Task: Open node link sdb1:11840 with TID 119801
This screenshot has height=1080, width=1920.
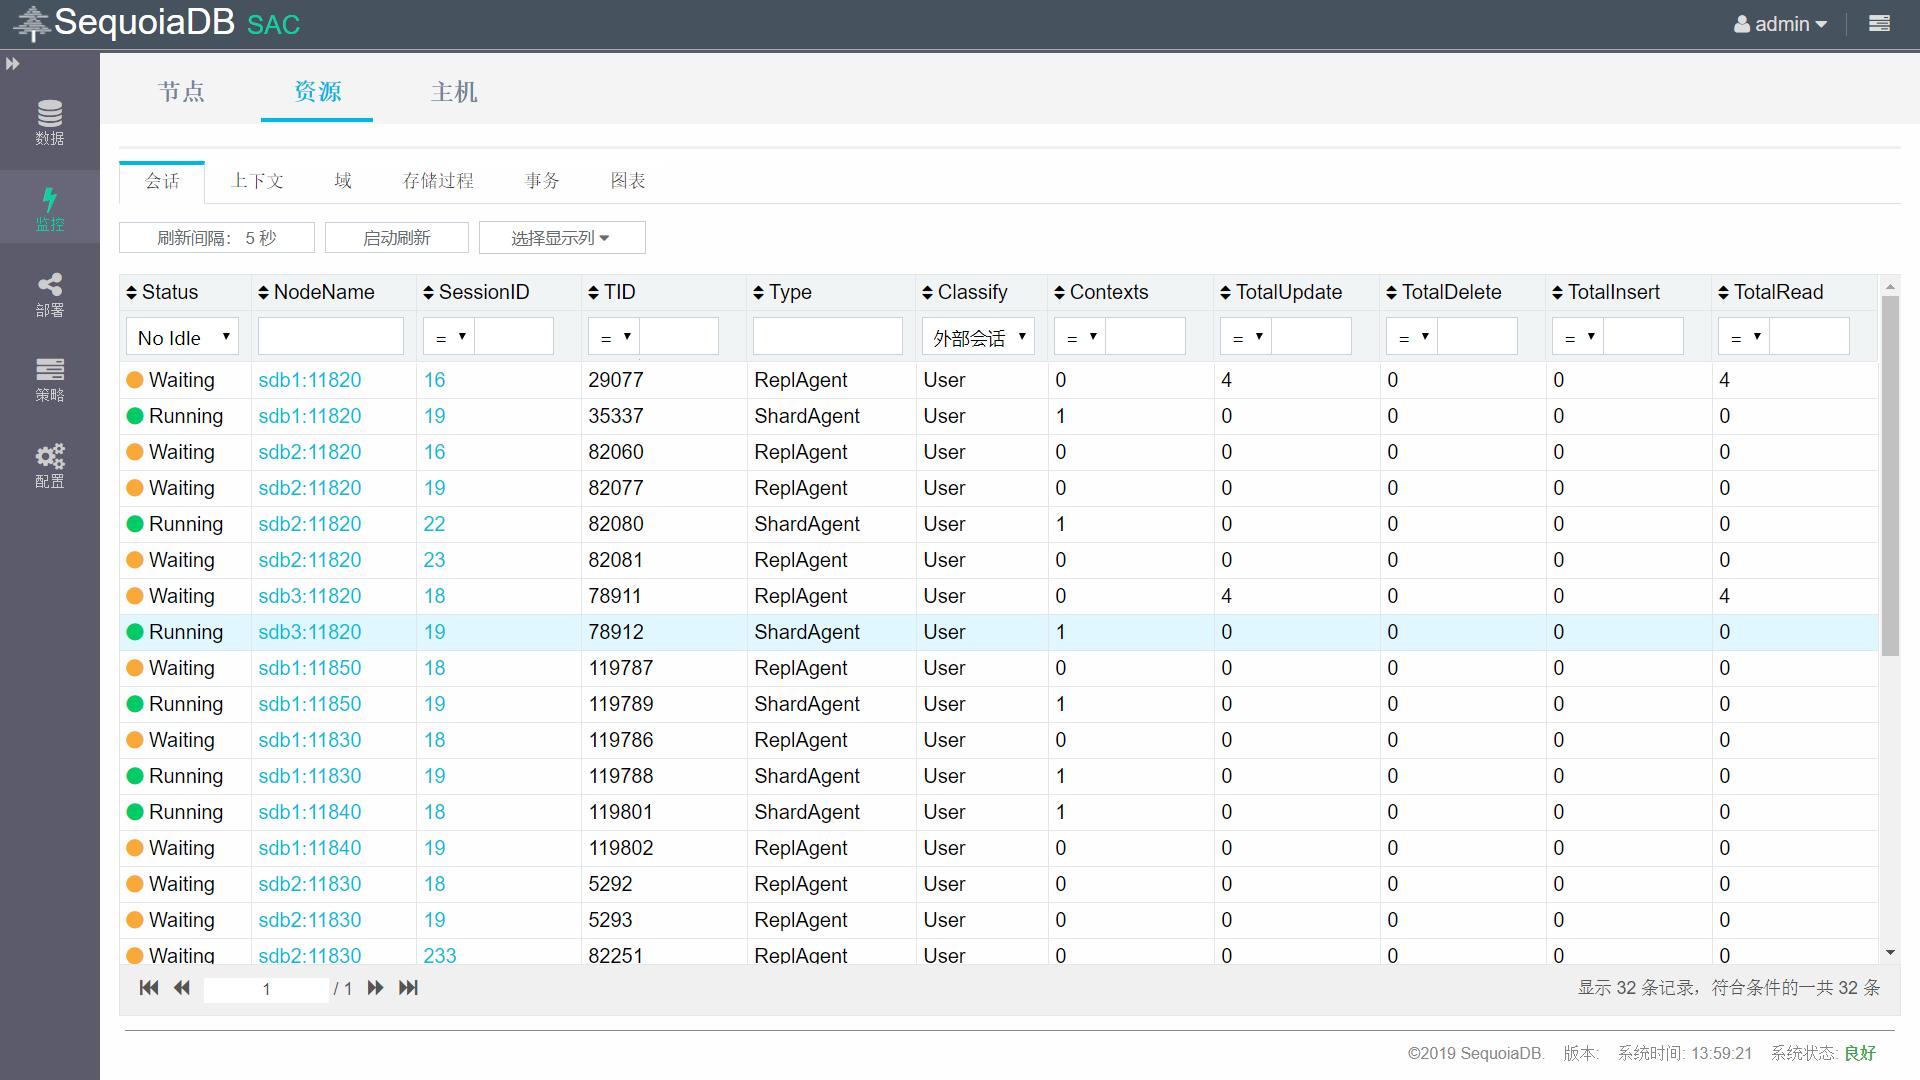Action: point(310,812)
